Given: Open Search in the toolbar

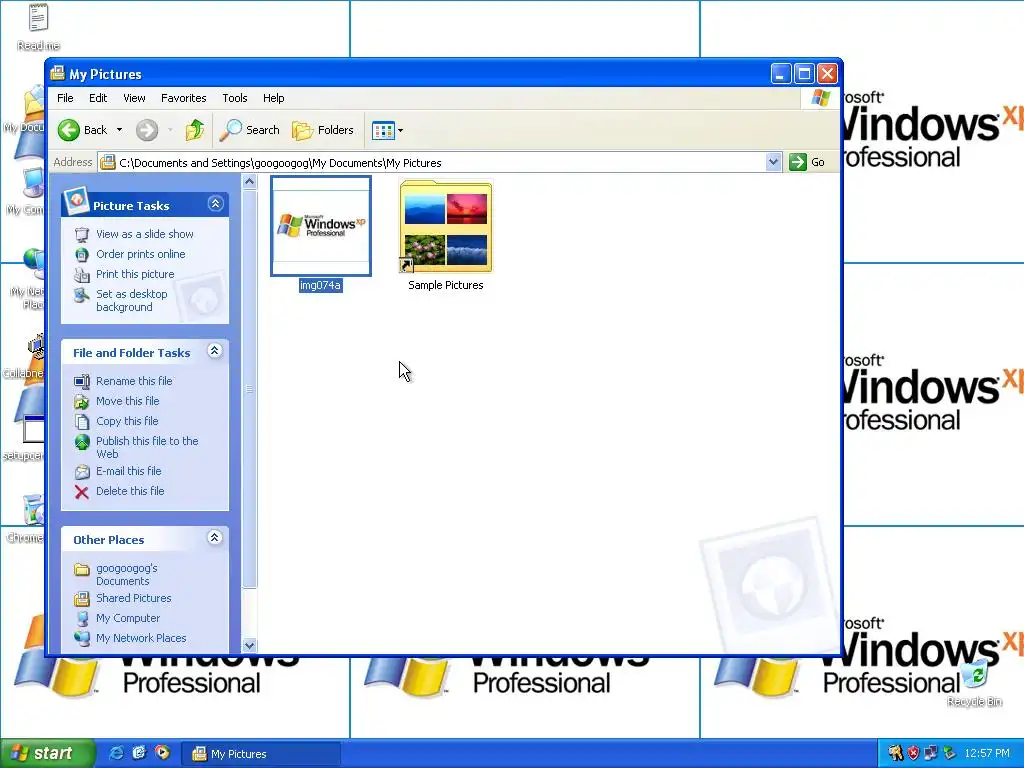Looking at the screenshot, I should click(x=249, y=130).
